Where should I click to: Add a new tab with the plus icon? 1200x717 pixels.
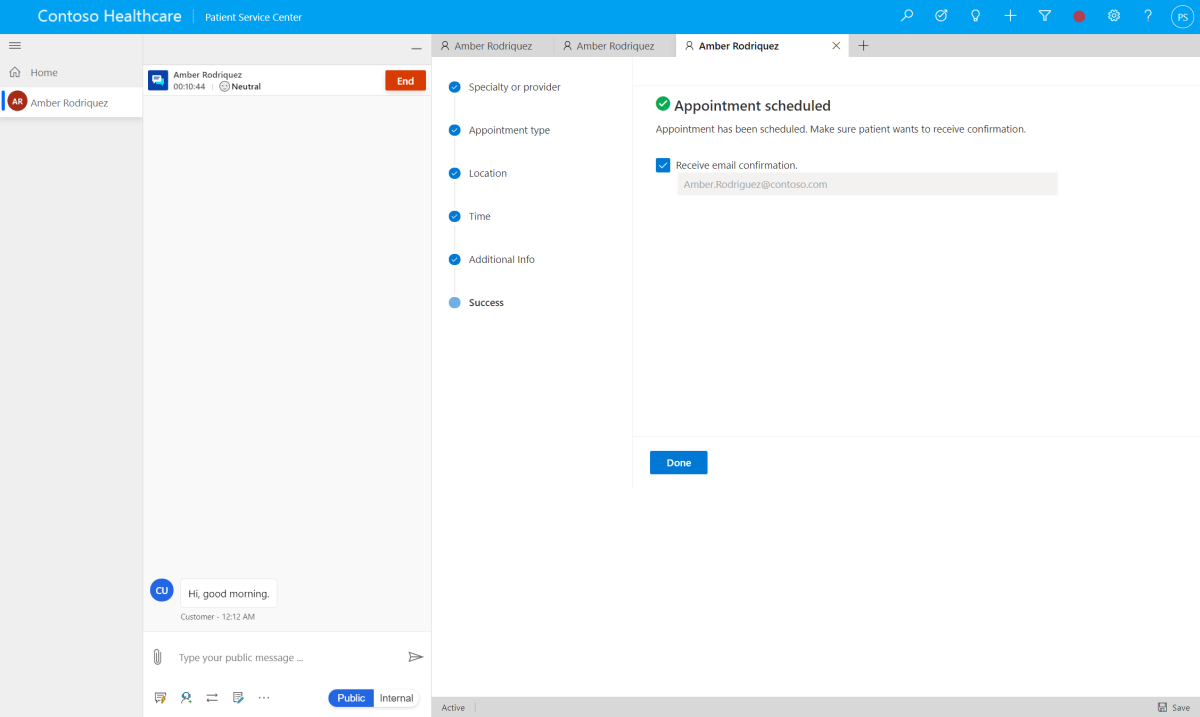(x=864, y=46)
